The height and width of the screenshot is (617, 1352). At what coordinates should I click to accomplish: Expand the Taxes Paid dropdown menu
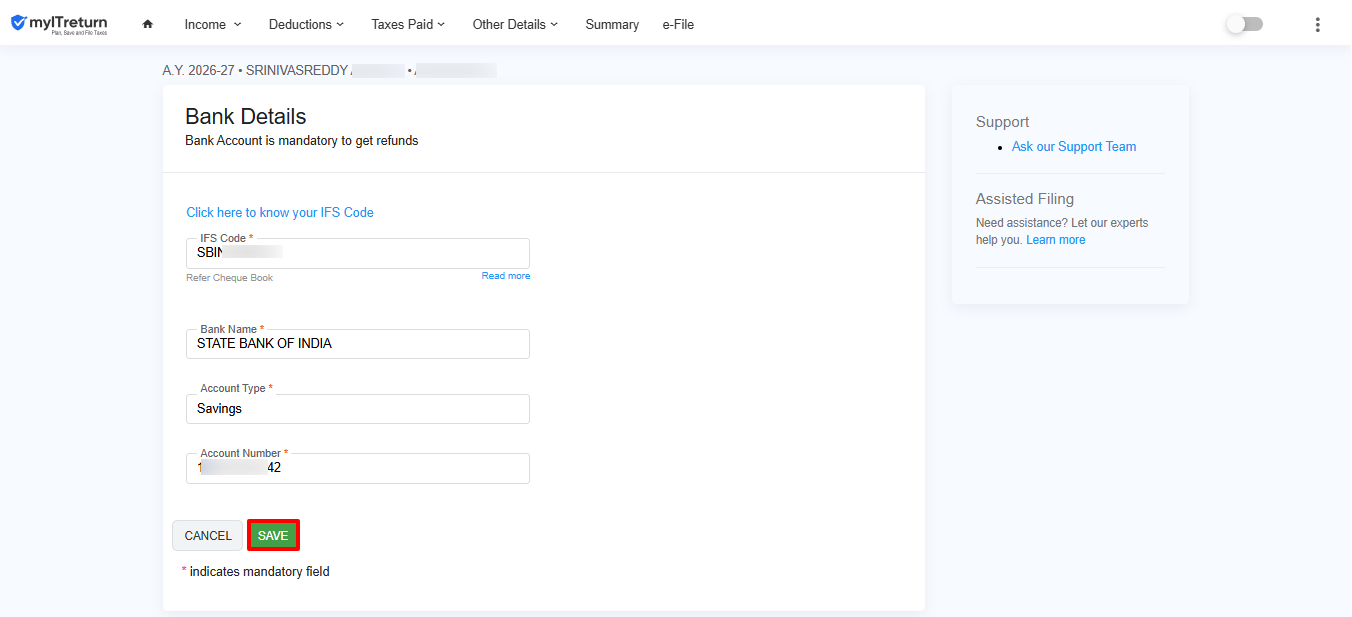[x=408, y=24]
